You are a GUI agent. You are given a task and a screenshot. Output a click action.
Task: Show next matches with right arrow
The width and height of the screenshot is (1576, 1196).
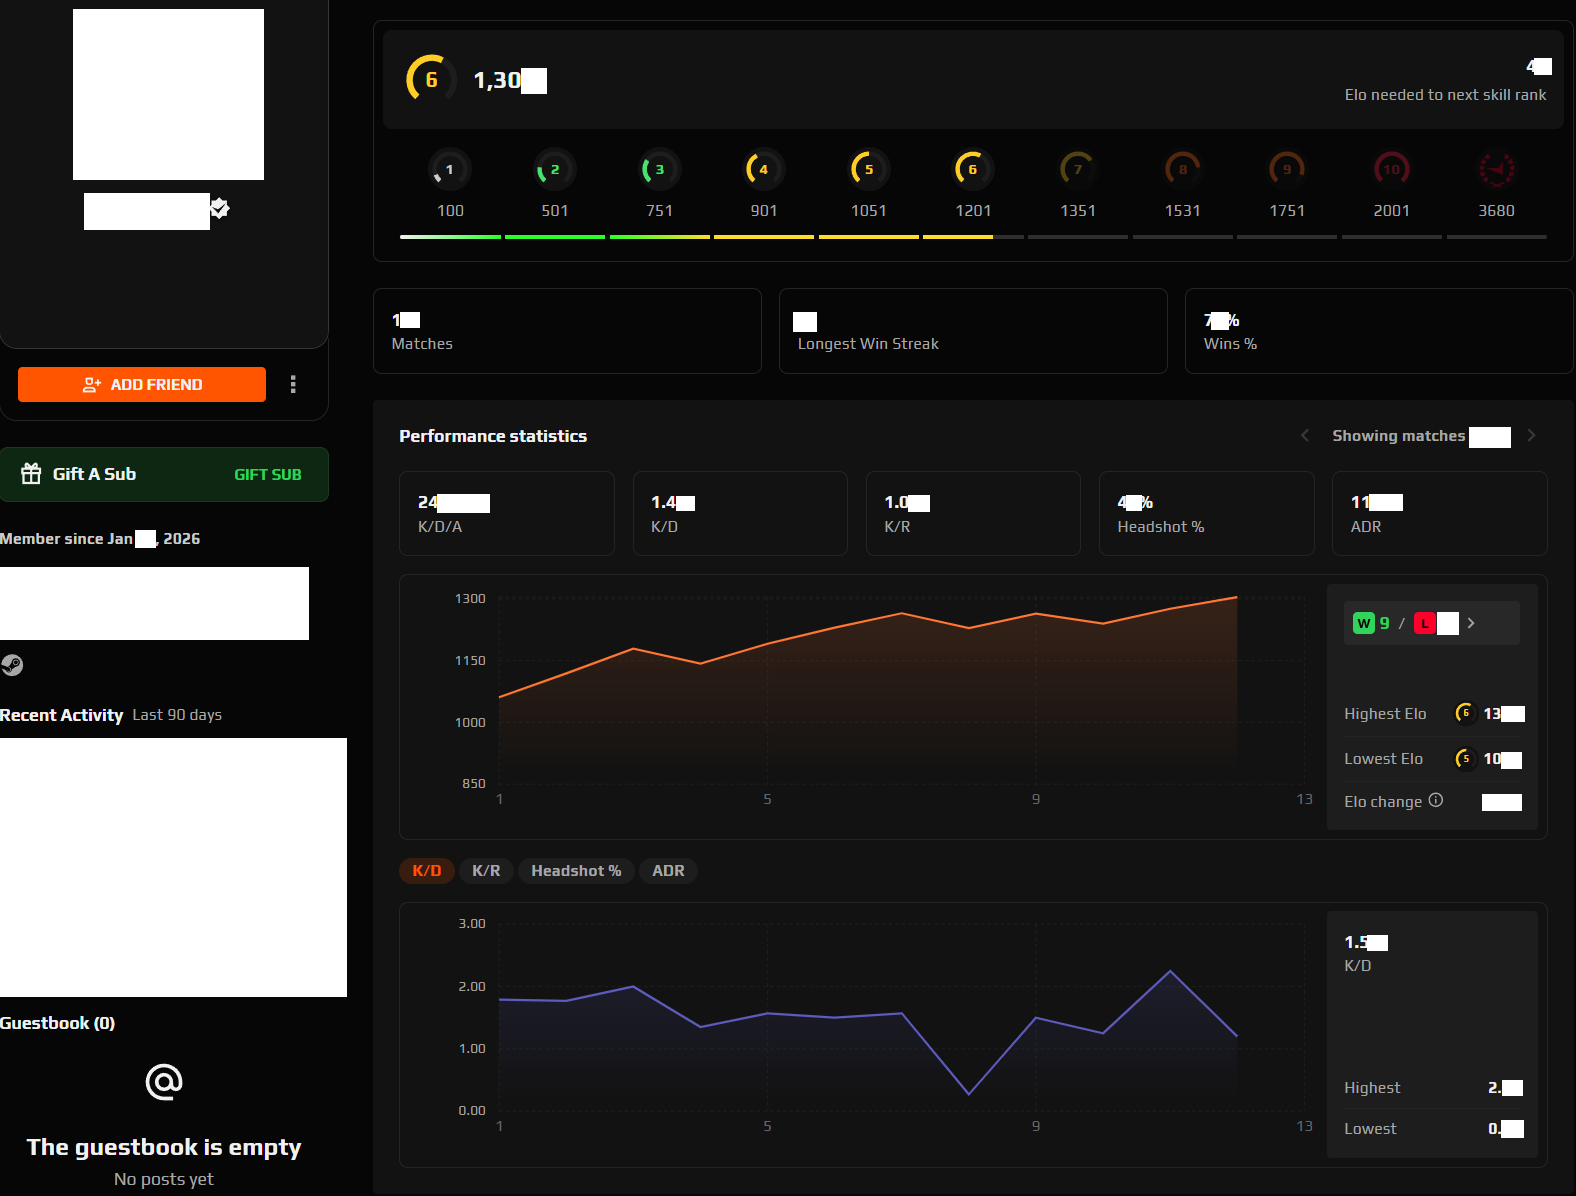tap(1531, 435)
